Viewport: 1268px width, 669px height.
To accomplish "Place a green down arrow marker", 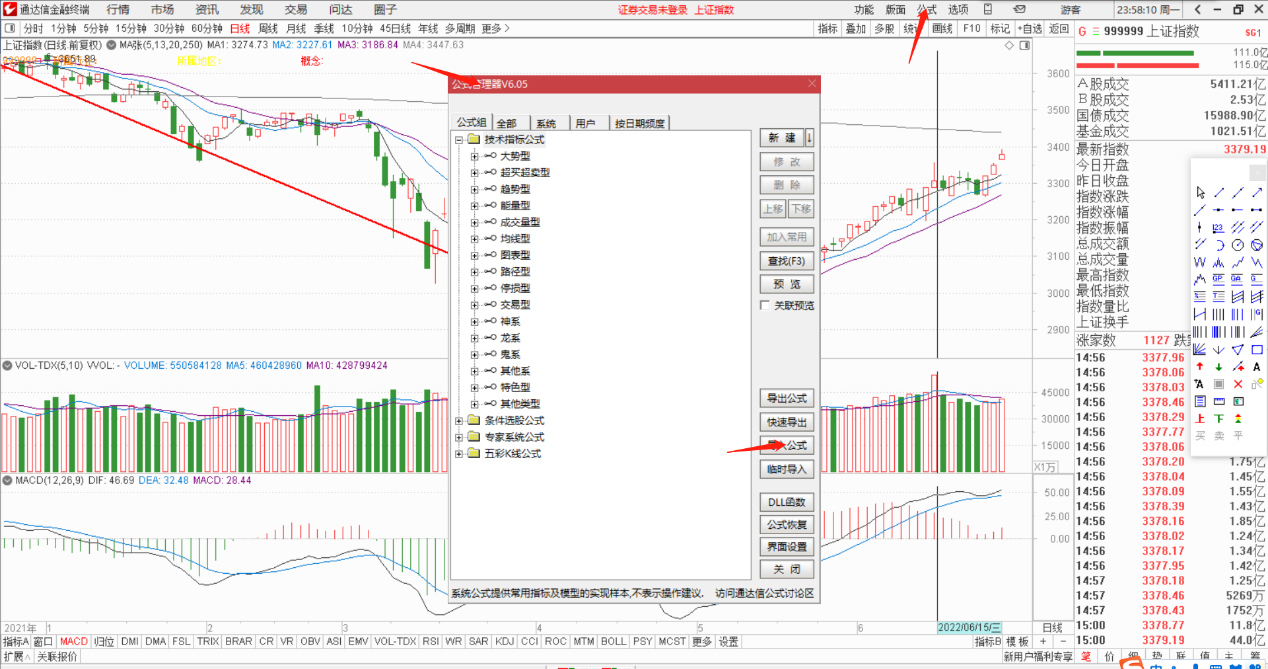I will [1218, 367].
